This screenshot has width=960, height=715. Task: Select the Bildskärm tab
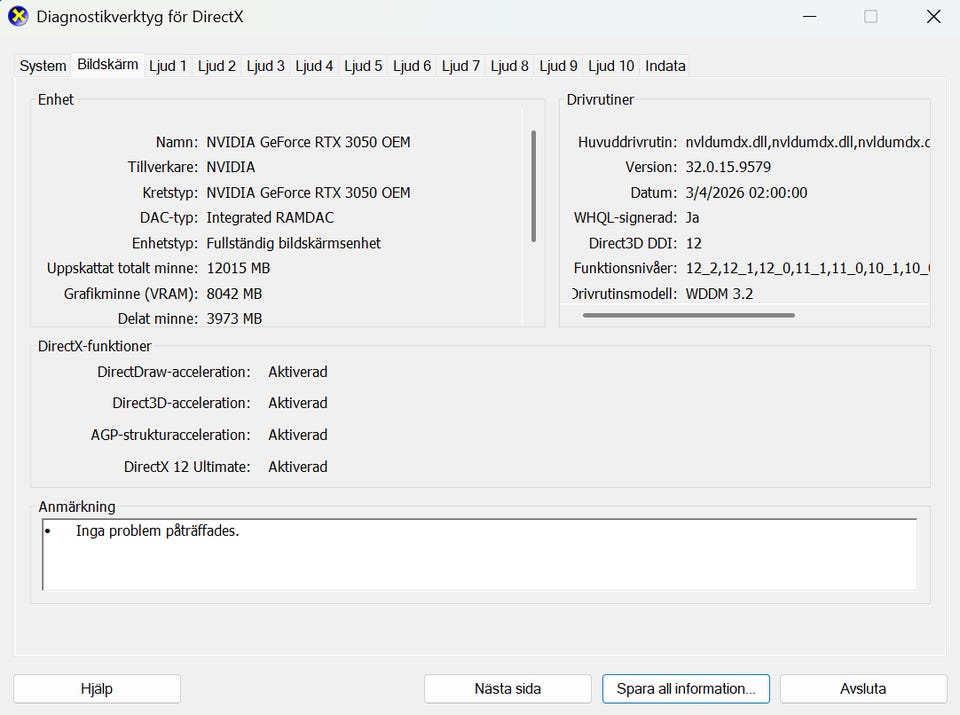coord(108,65)
